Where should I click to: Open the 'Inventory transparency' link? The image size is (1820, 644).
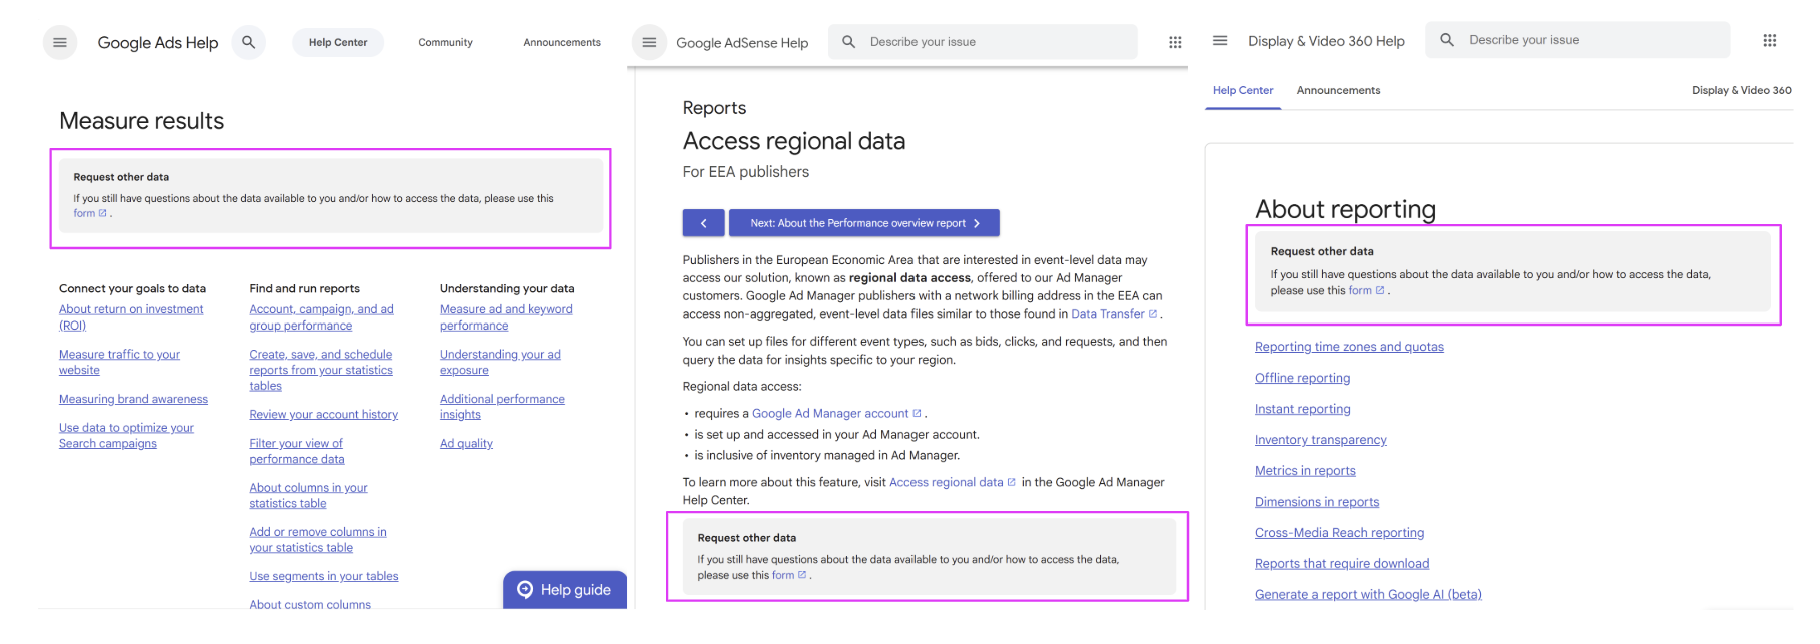pos(1320,440)
